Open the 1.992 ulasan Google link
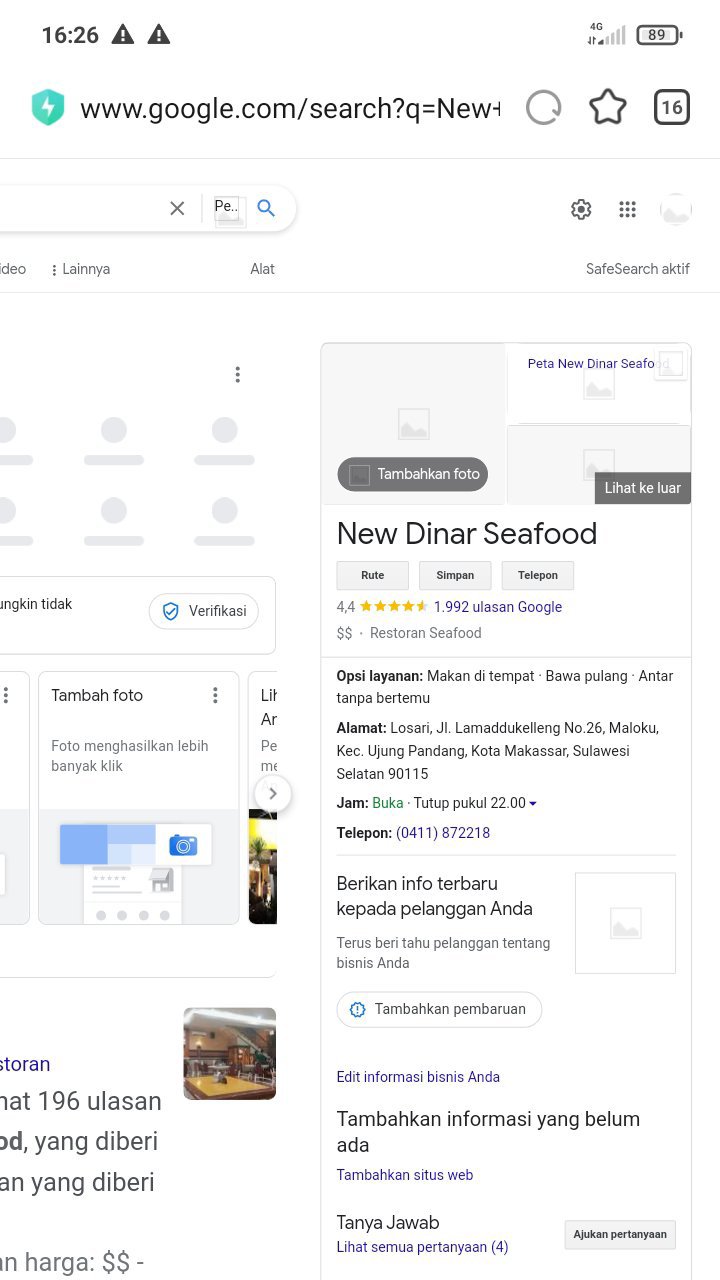This screenshot has height=1280, width=720. click(x=497, y=607)
